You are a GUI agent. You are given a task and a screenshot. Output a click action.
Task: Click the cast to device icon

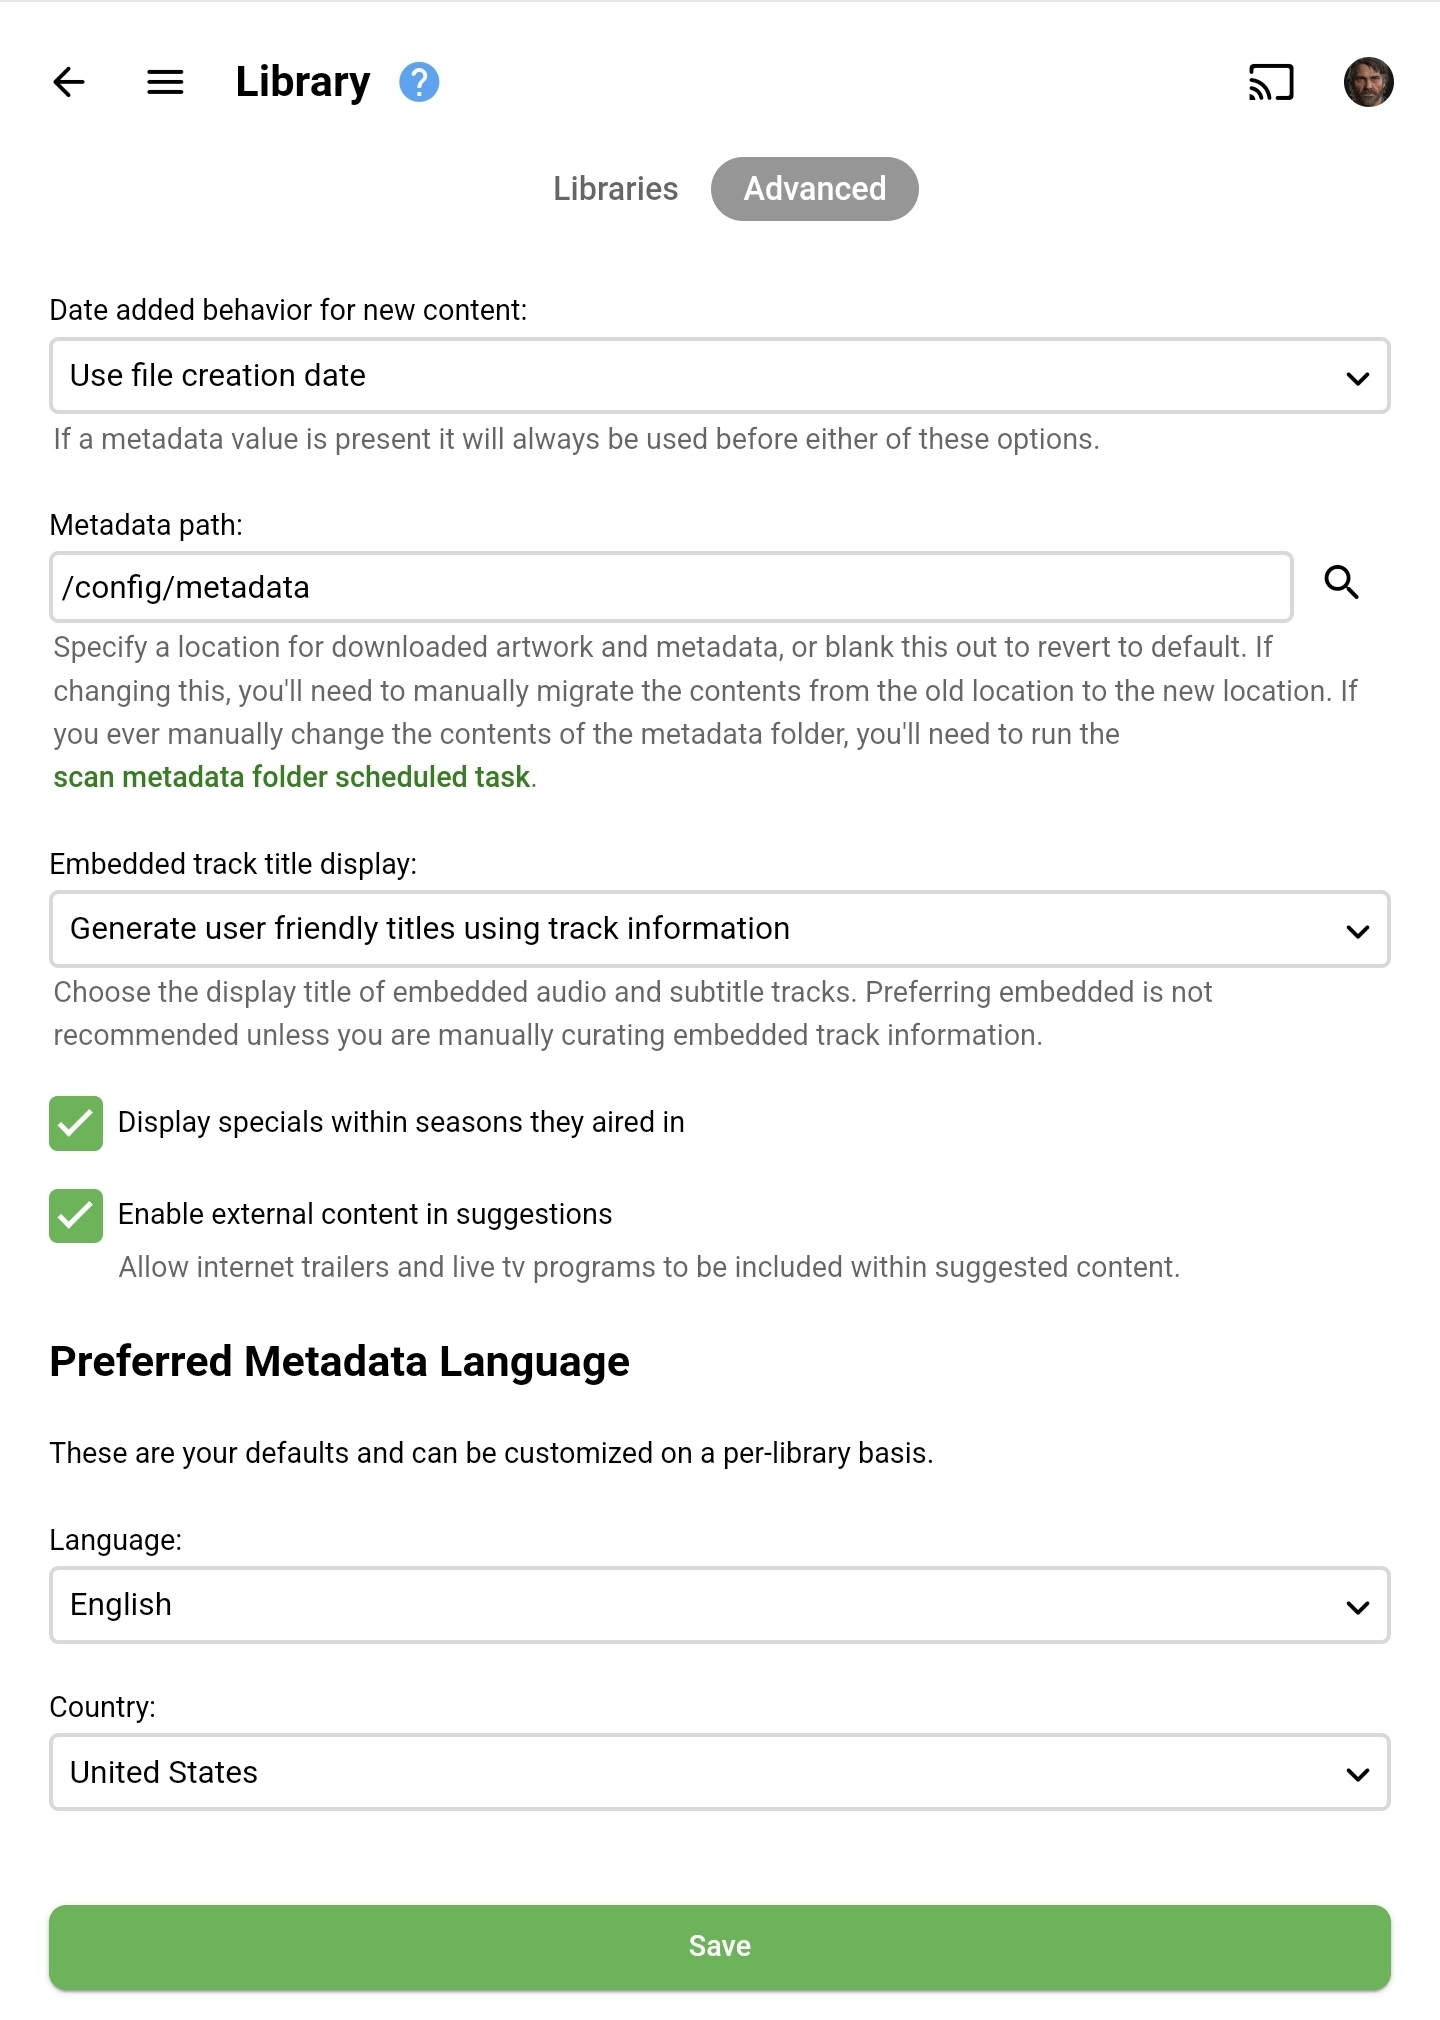1271,82
